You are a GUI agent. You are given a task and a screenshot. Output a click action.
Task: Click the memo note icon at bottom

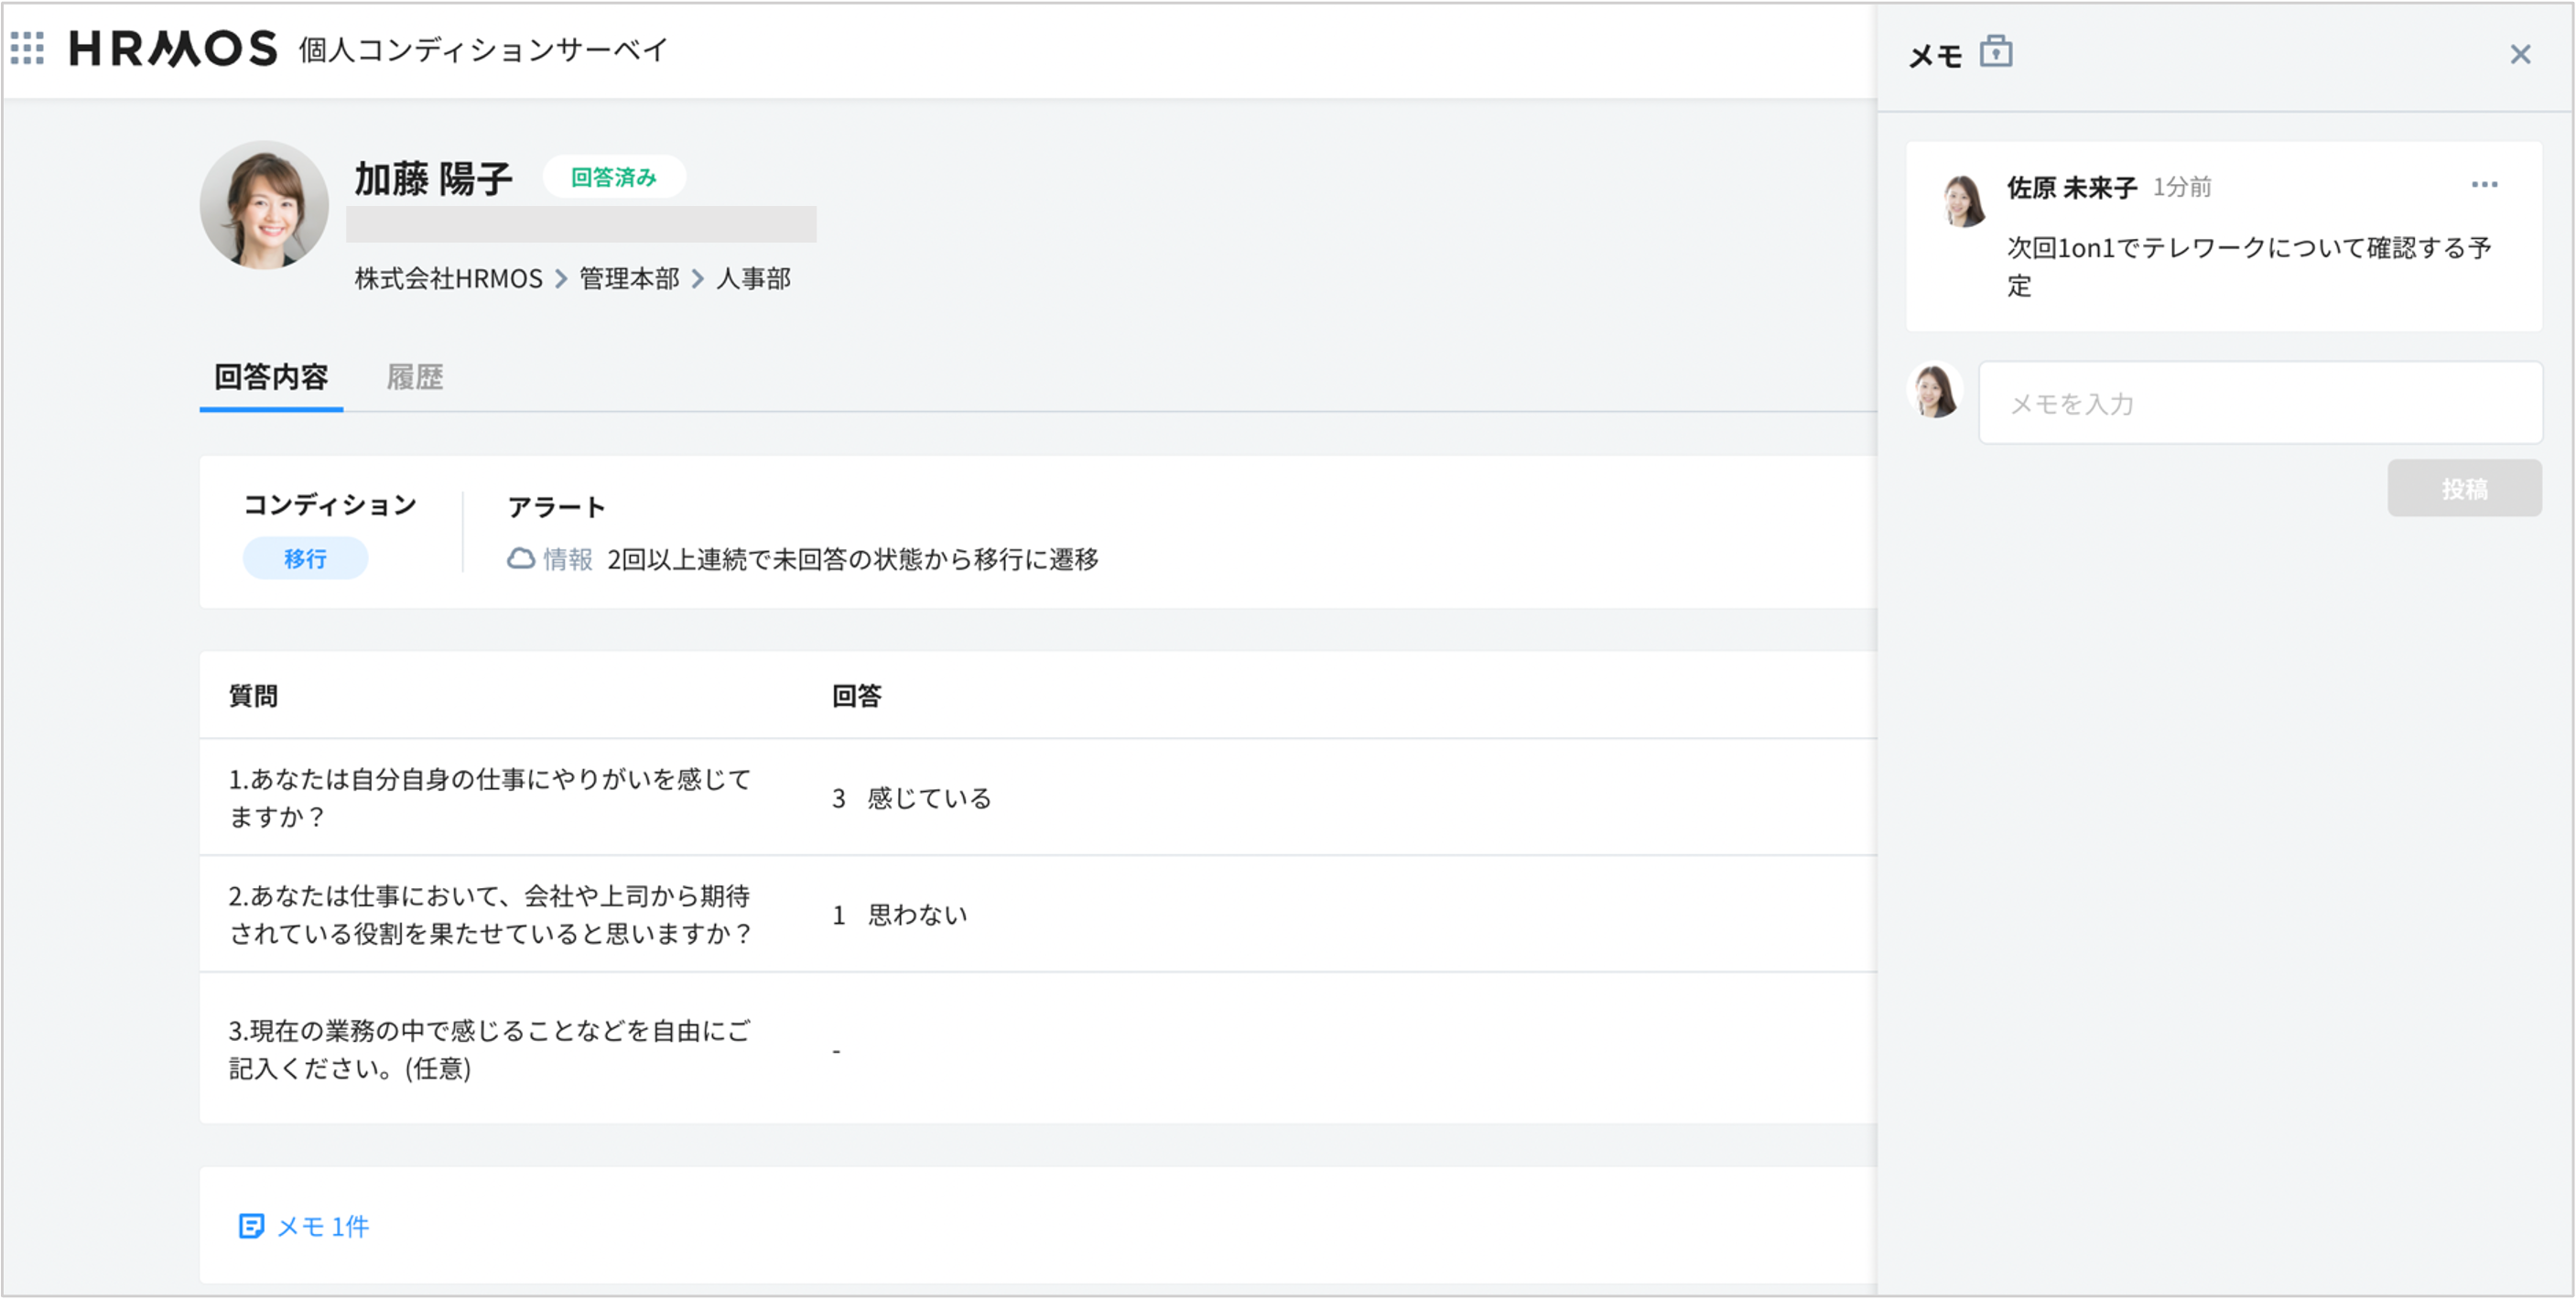(251, 1226)
